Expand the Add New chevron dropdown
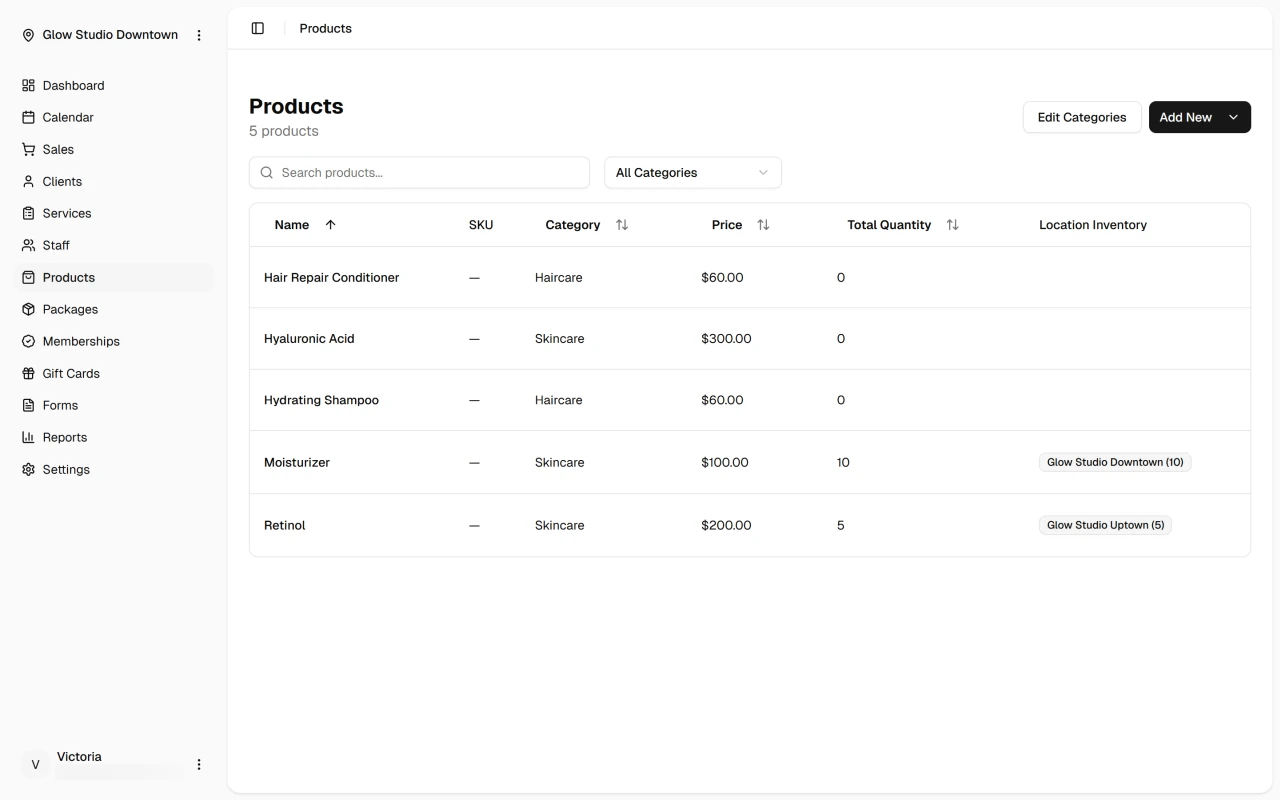Screen dimensions: 1280x800 click(x=1233, y=117)
